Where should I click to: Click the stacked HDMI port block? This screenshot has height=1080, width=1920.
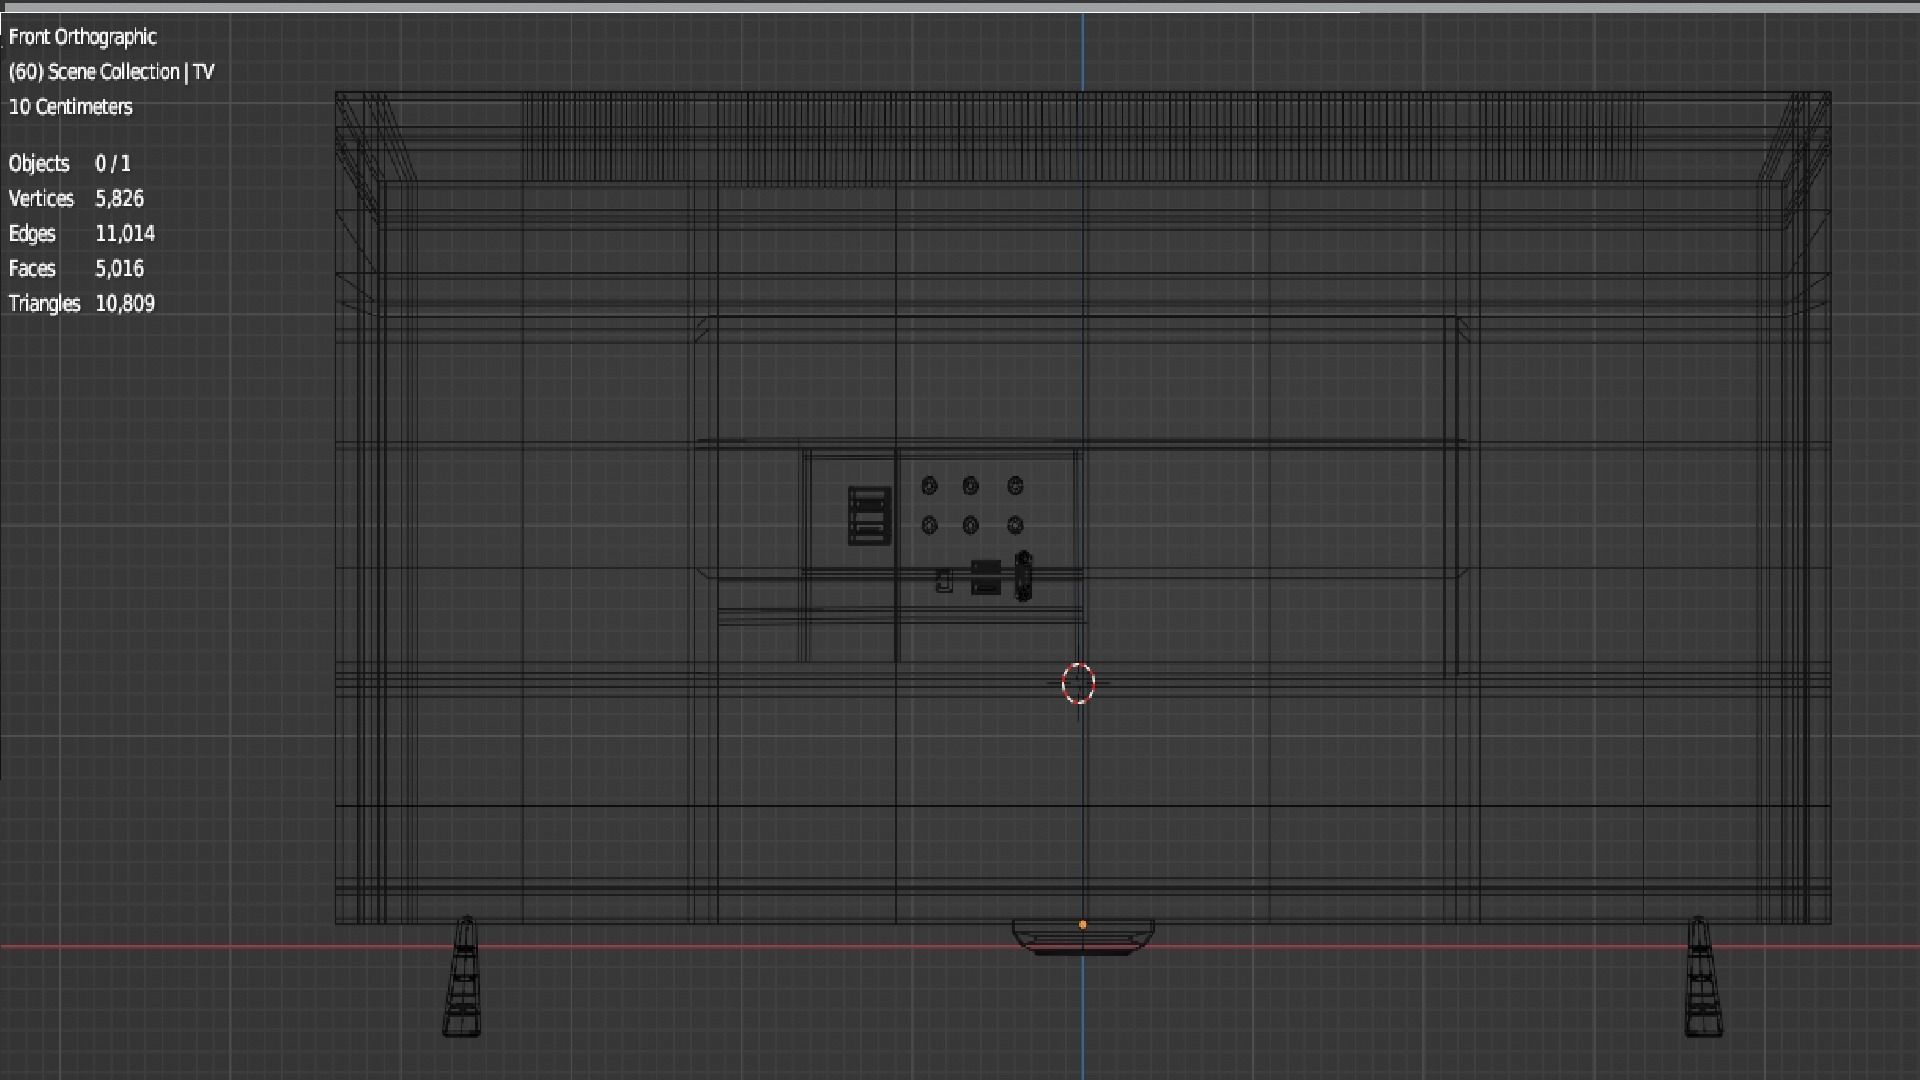click(x=869, y=515)
